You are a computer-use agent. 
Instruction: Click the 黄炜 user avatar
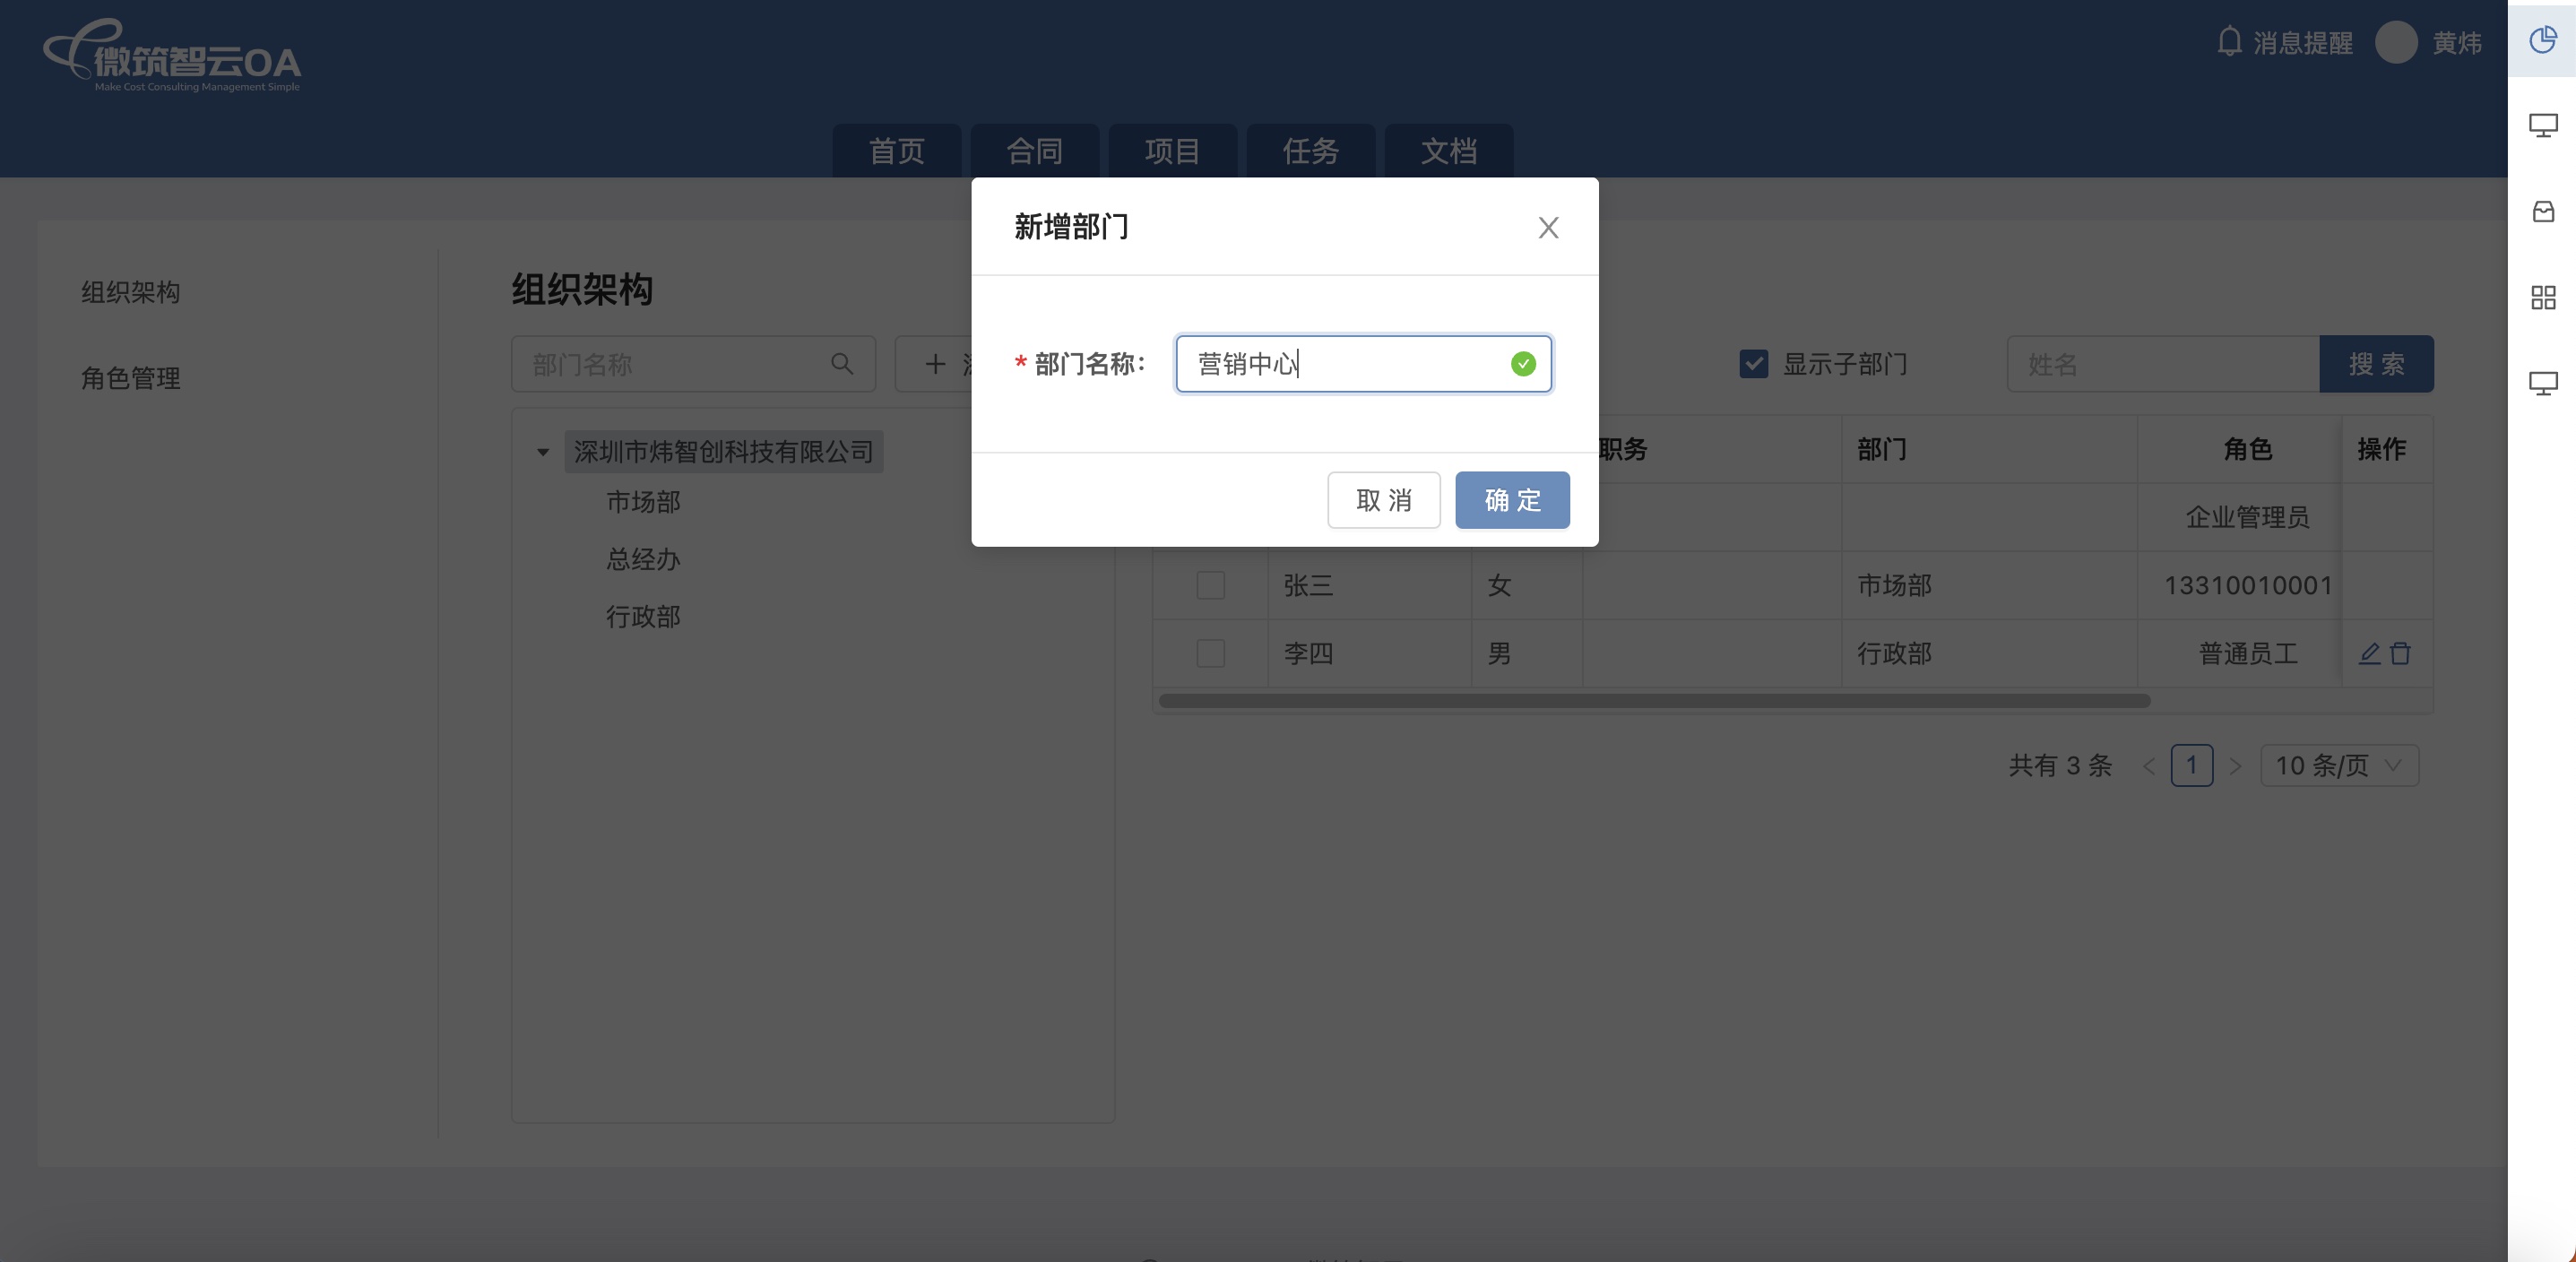point(2396,42)
